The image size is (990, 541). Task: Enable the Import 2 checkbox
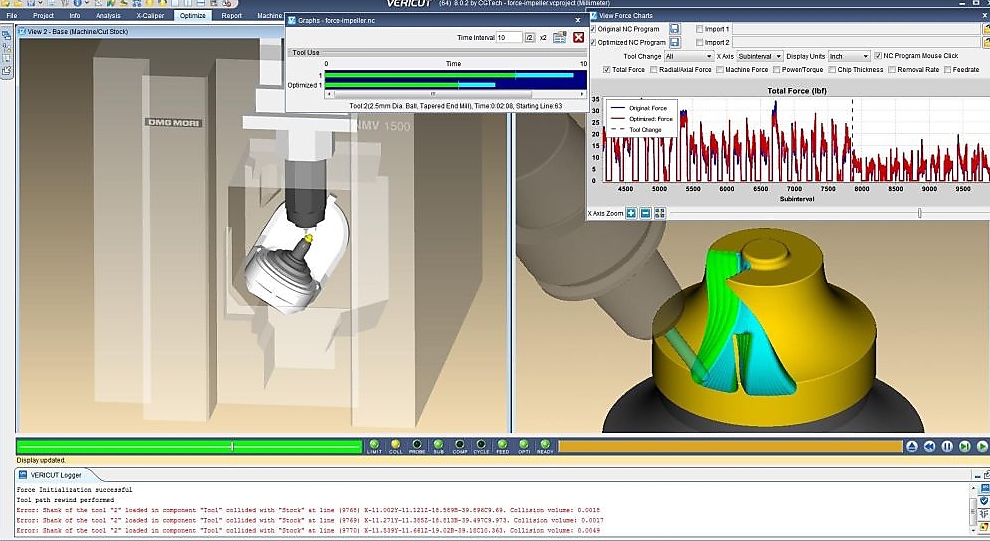coord(699,42)
